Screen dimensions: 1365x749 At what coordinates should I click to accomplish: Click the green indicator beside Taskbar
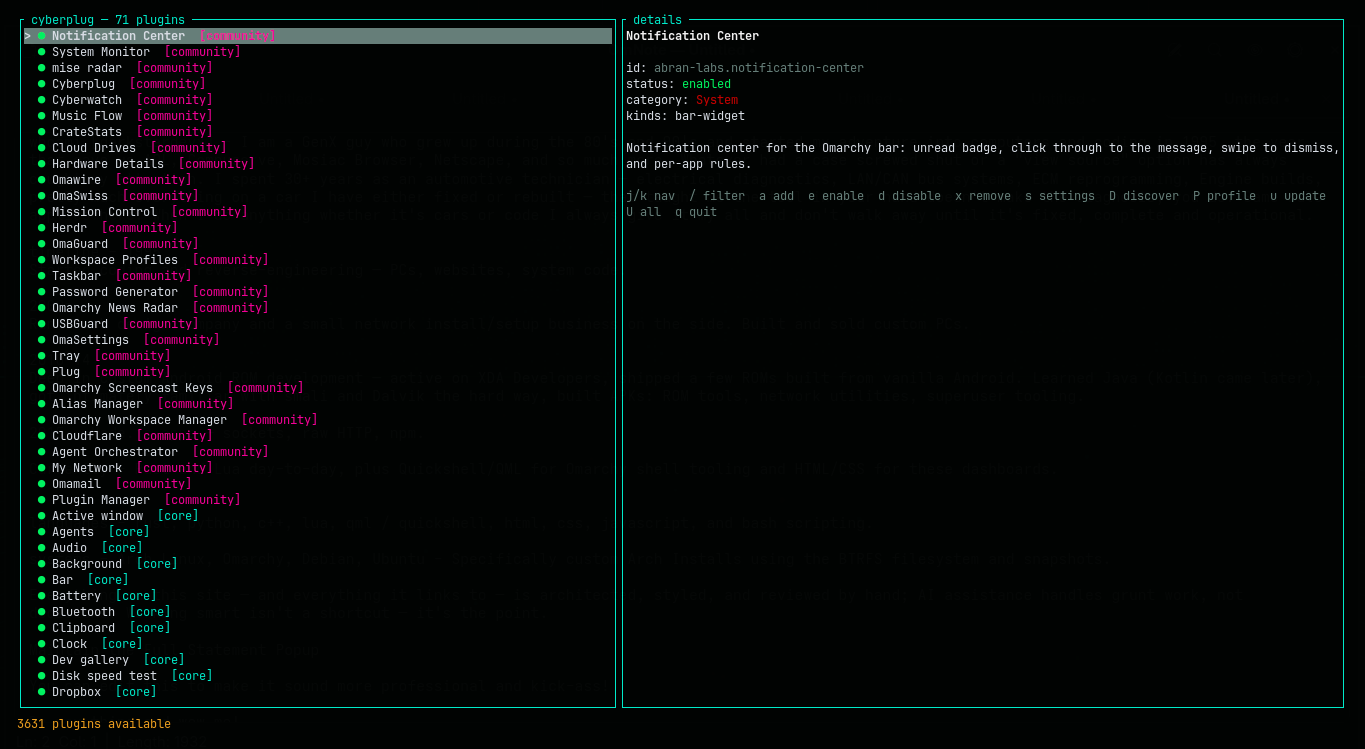[x=42, y=276]
